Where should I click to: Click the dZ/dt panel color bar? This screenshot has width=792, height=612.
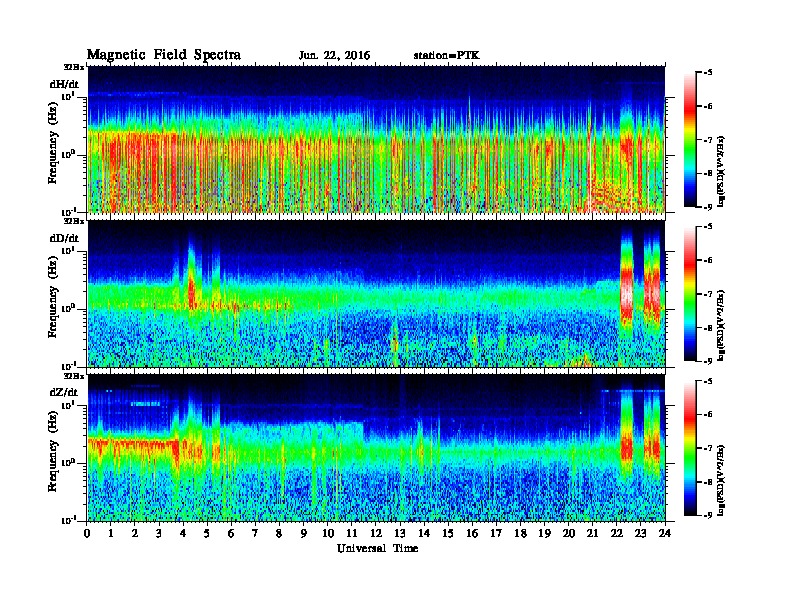point(689,448)
